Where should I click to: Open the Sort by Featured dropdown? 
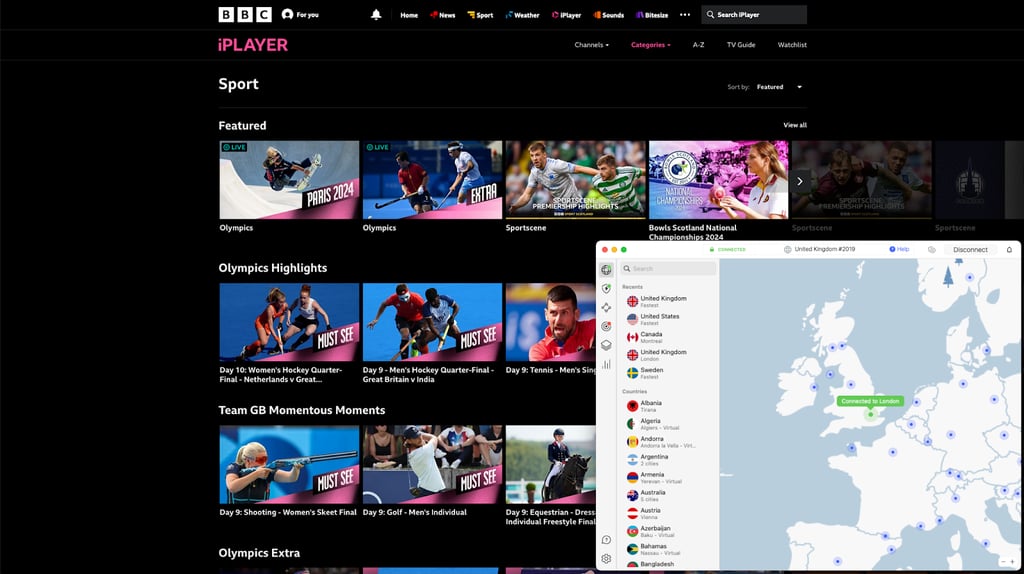pos(779,87)
